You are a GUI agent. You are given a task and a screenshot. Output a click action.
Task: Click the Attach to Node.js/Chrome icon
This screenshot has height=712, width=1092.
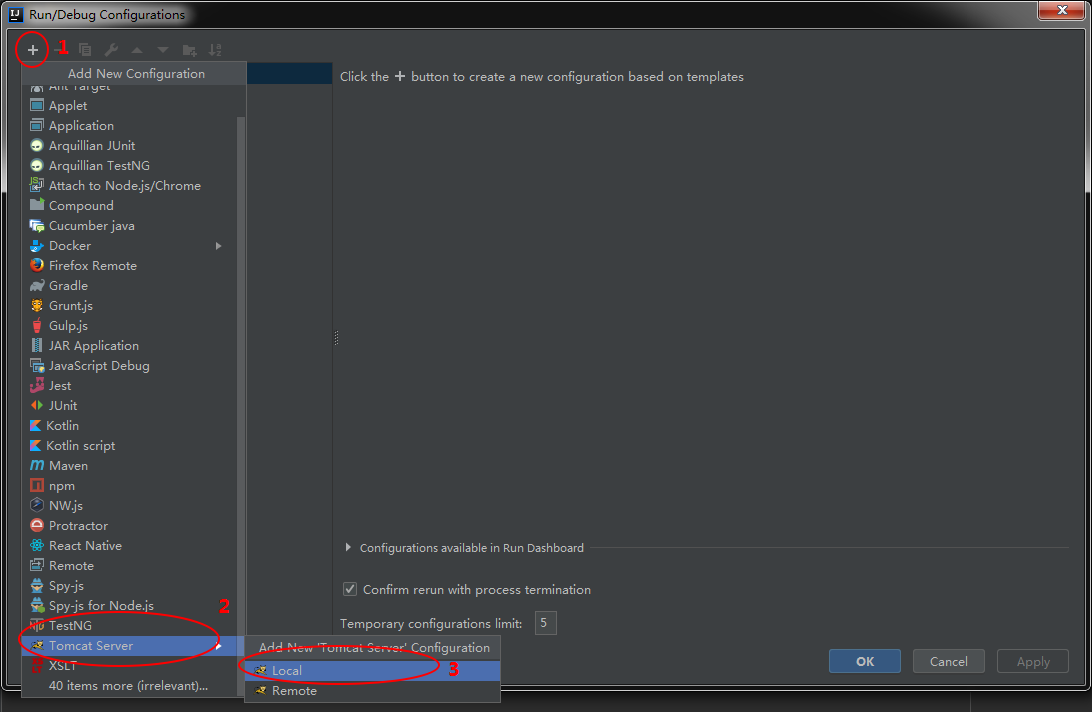click(37, 185)
